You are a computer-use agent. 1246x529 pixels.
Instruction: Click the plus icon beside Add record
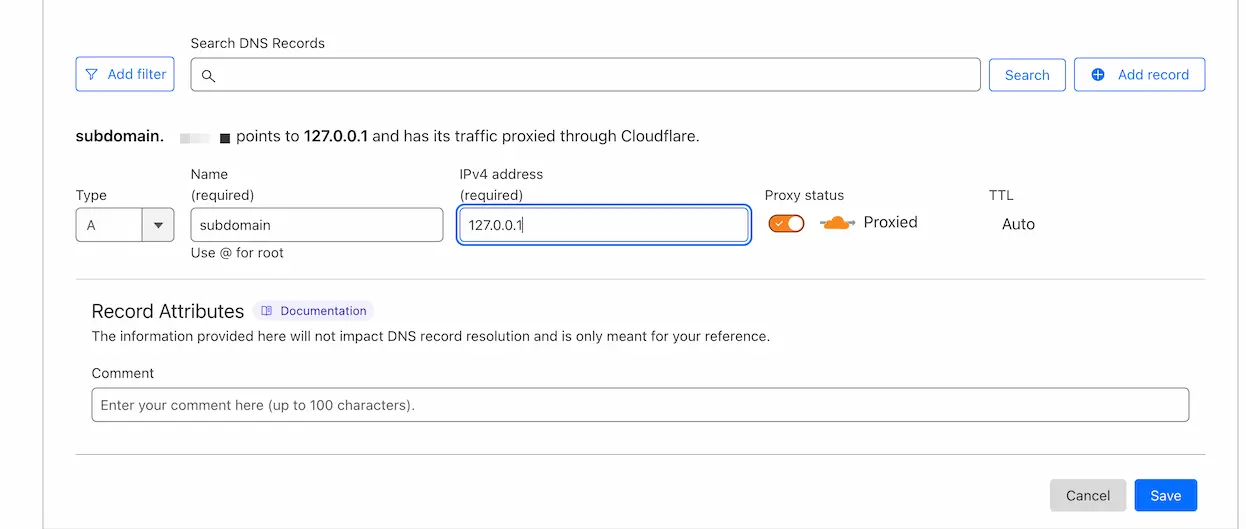pos(1098,74)
